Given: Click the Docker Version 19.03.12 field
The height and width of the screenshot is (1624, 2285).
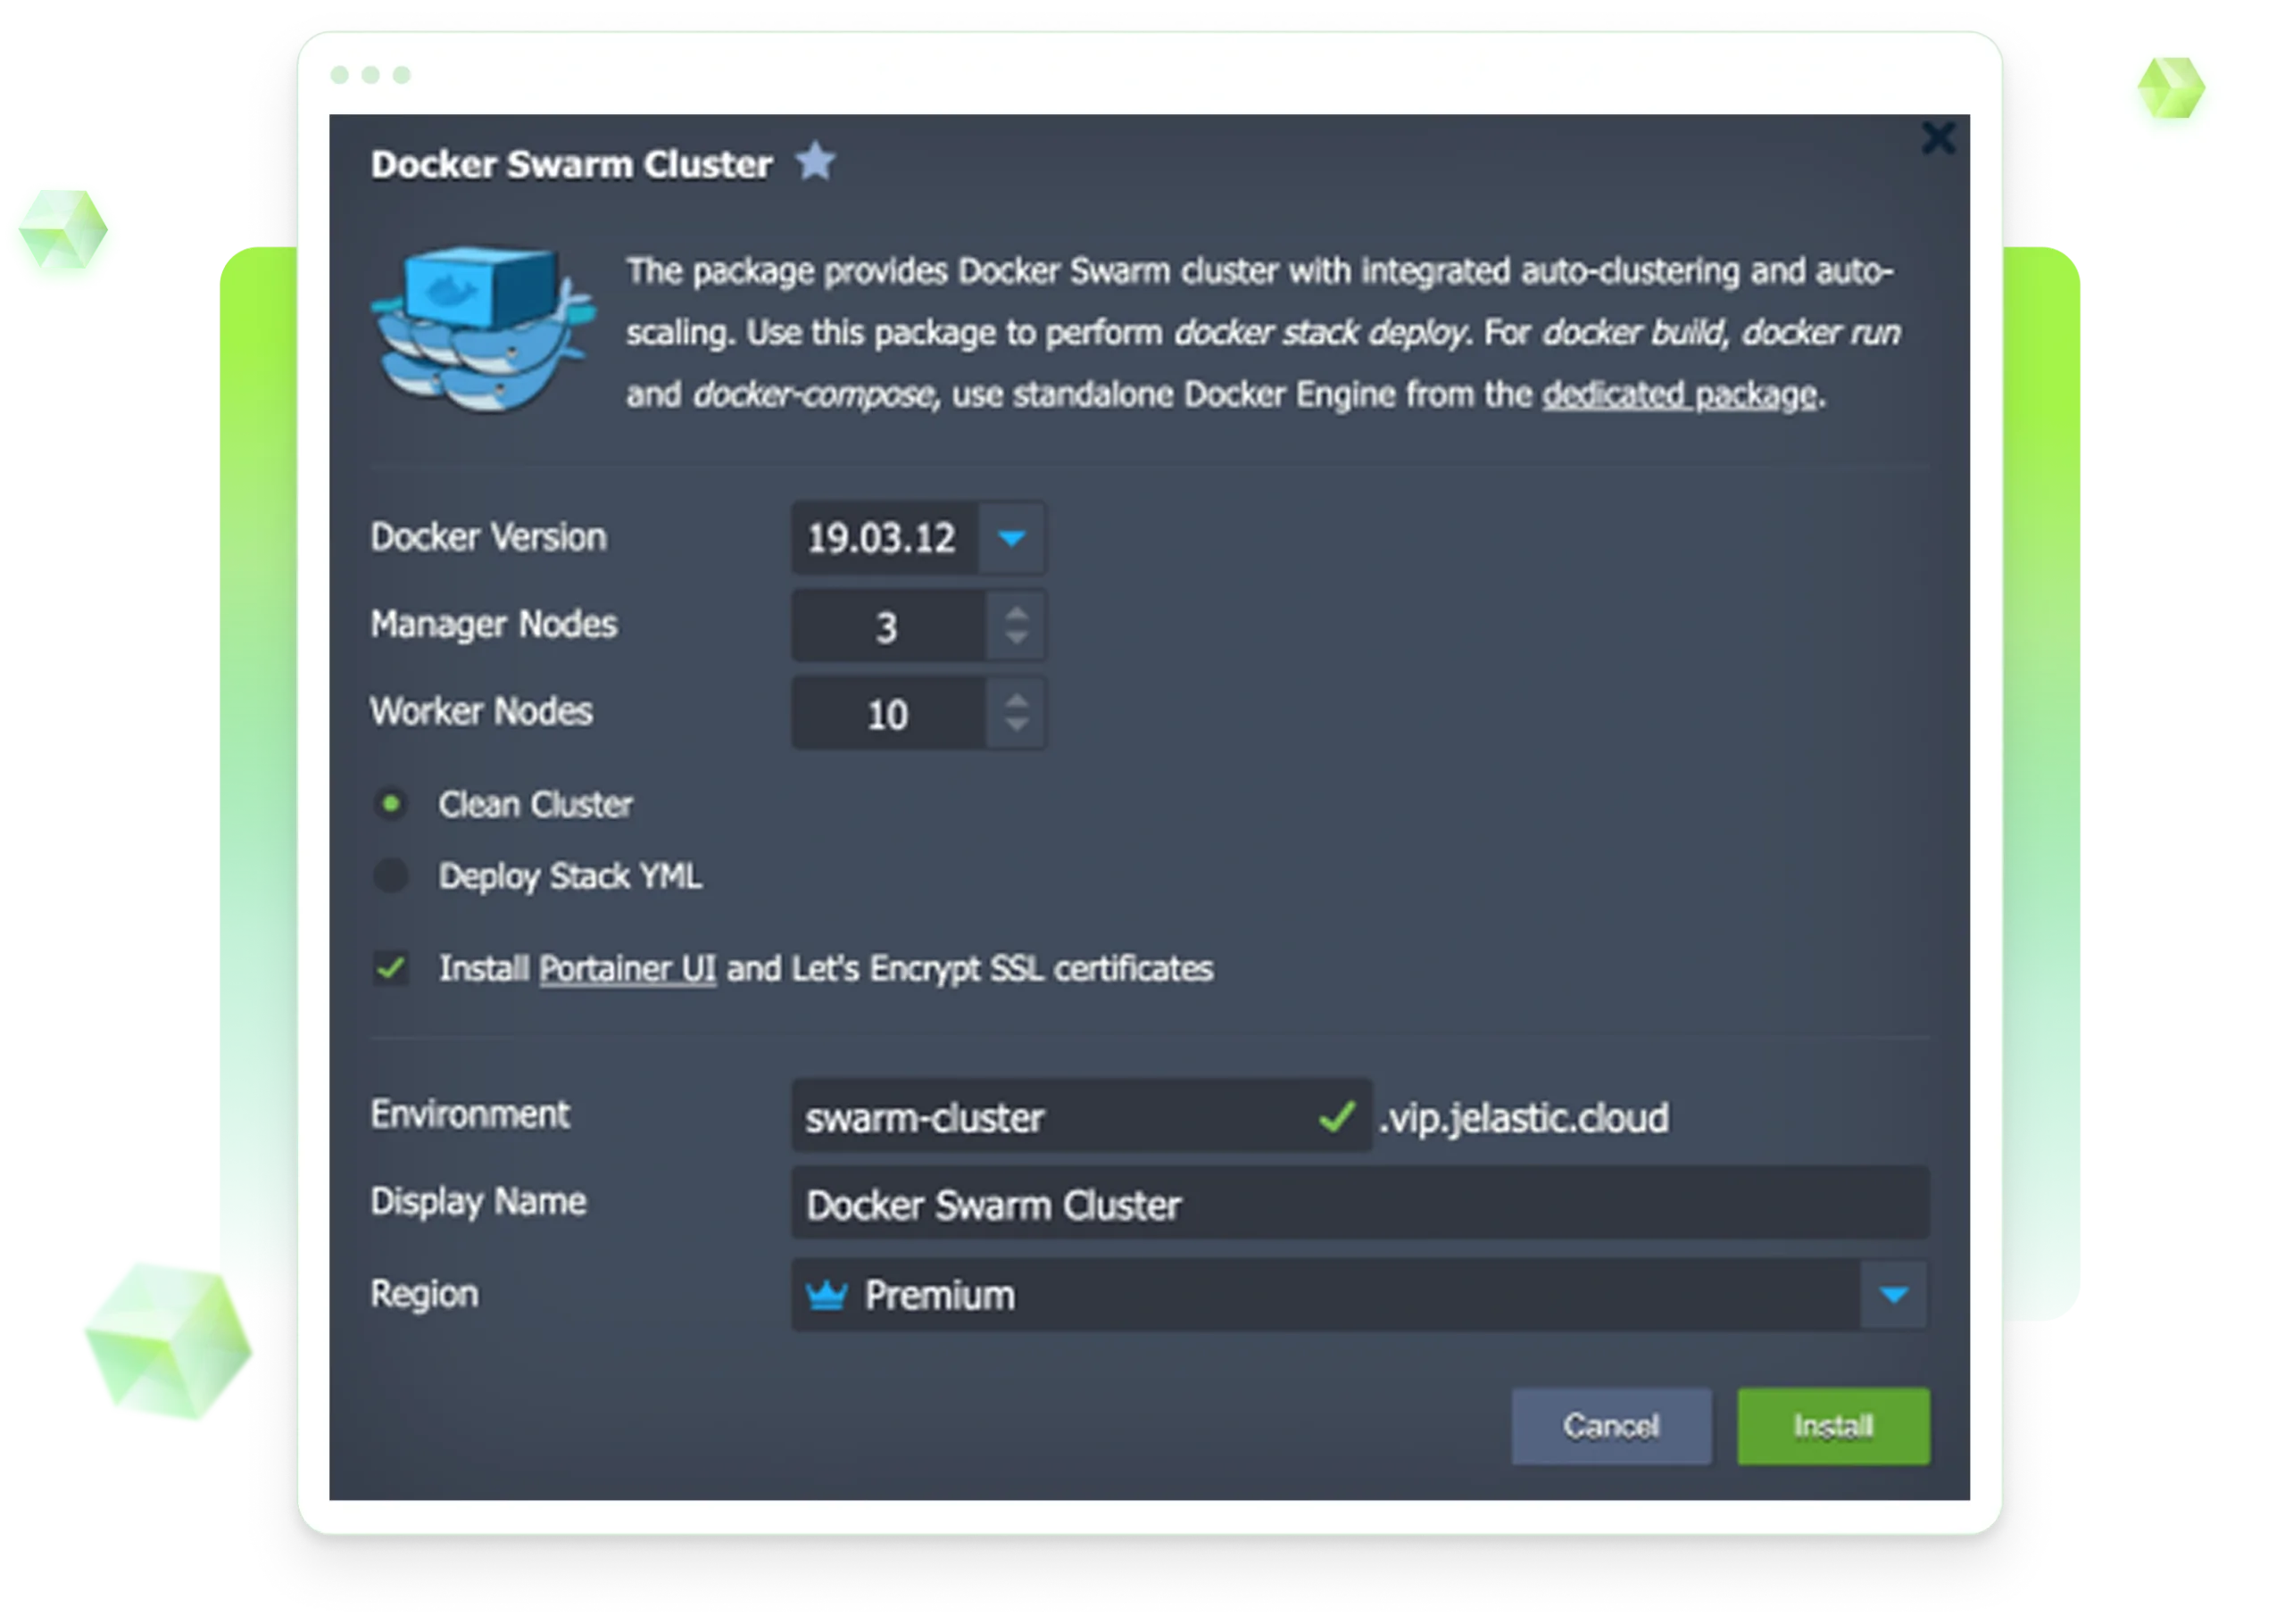Looking at the screenshot, I should pos(884,538).
